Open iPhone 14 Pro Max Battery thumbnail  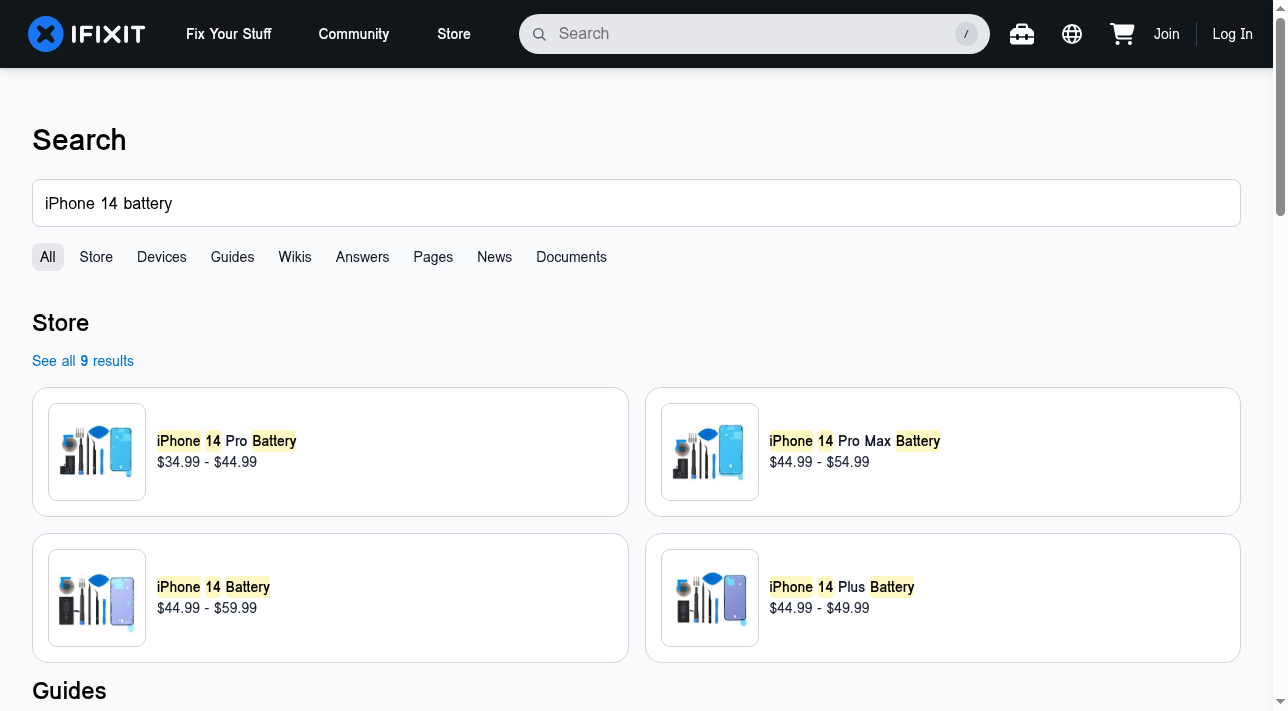click(710, 452)
